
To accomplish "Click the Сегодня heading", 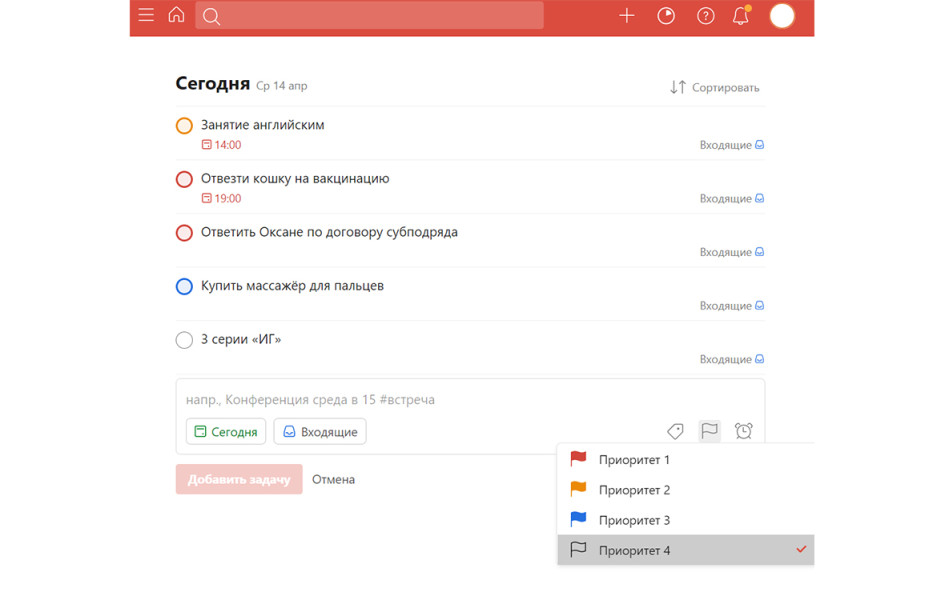I will tap(212, 83).
